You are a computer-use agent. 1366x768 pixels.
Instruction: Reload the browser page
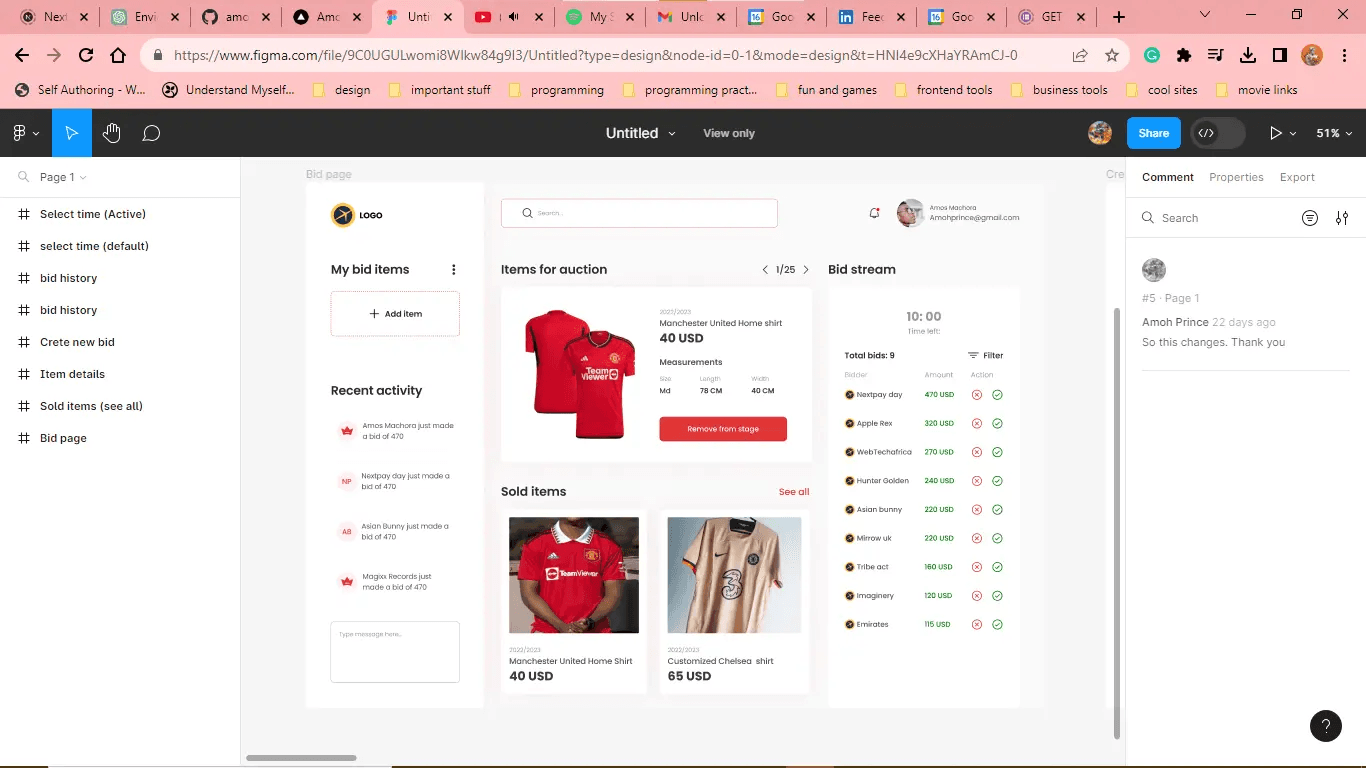point(86,55)
